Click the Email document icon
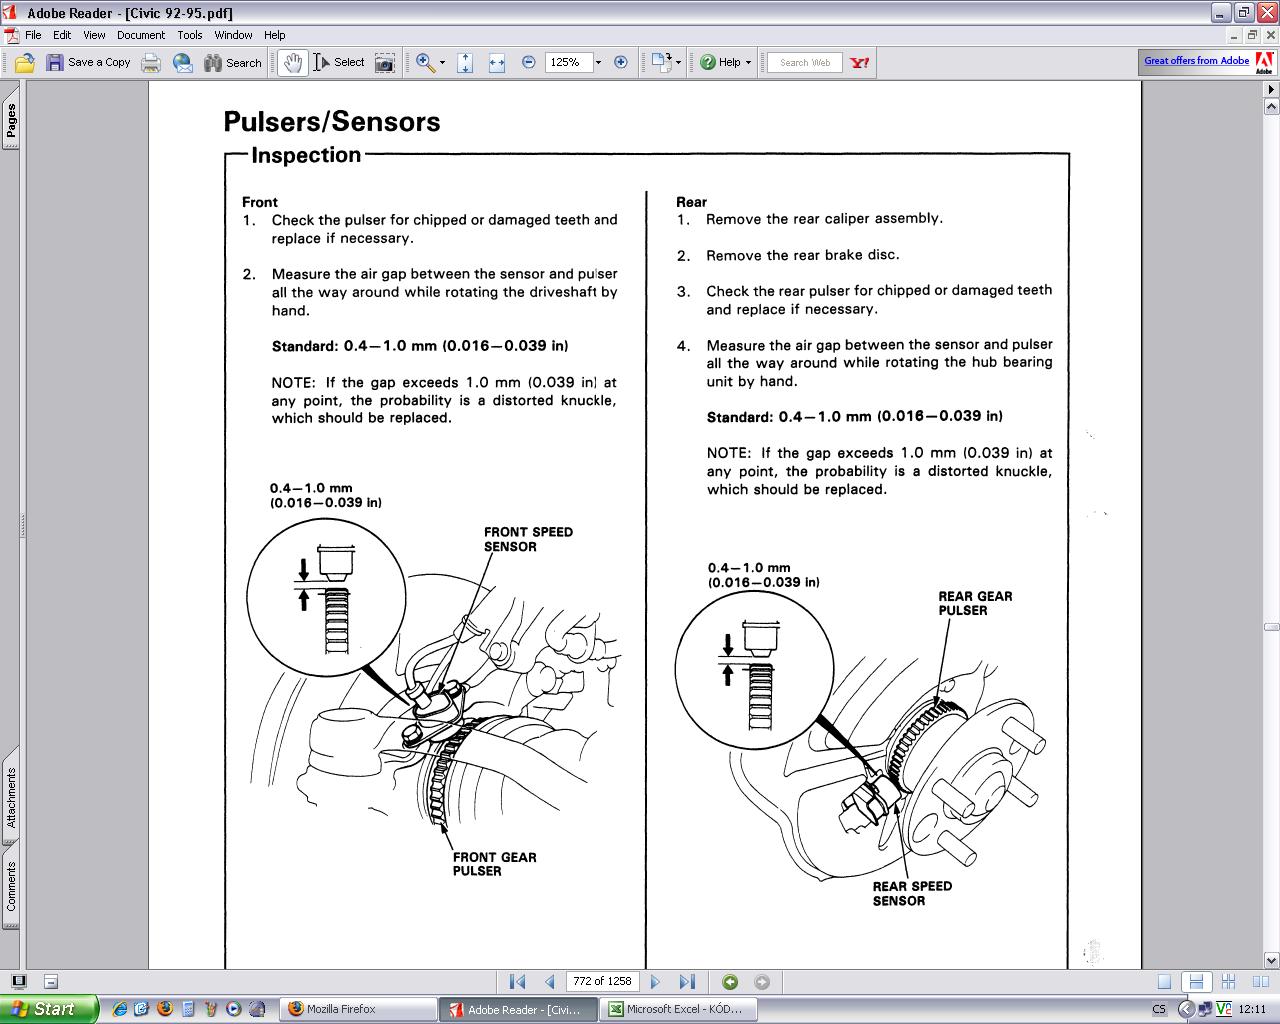This screenshot has width=1280, height=1024. (x=183, y=62)
